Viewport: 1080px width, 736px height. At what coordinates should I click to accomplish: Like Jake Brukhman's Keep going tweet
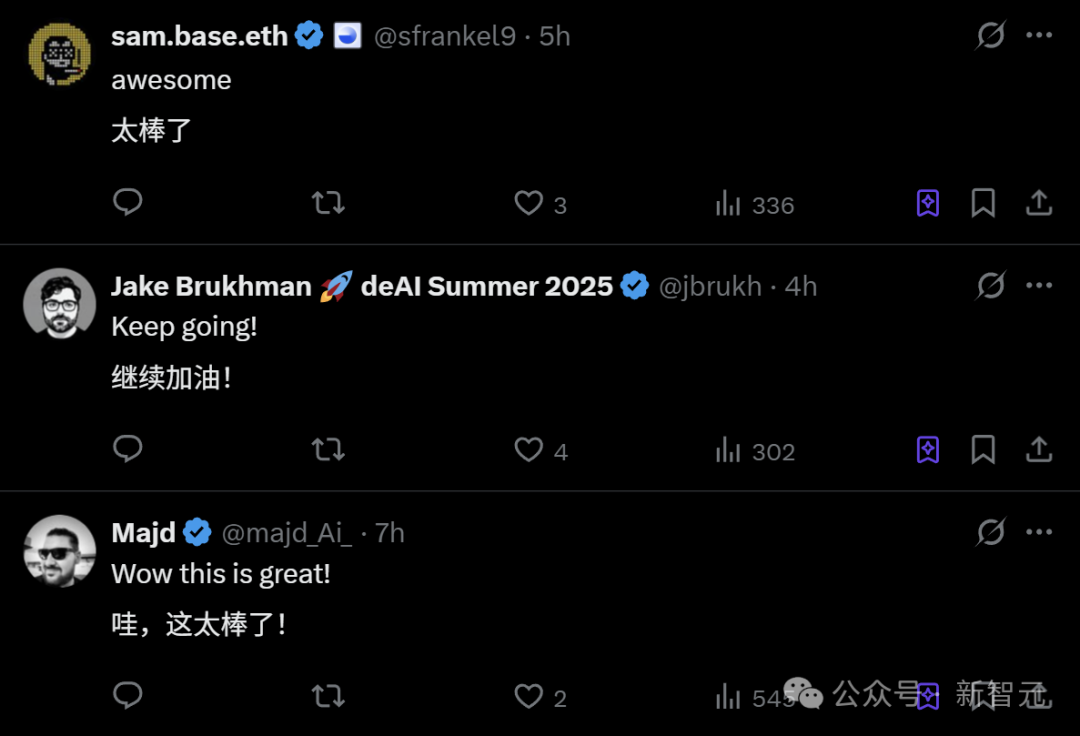pyautogui.click(x=541, y=450)
